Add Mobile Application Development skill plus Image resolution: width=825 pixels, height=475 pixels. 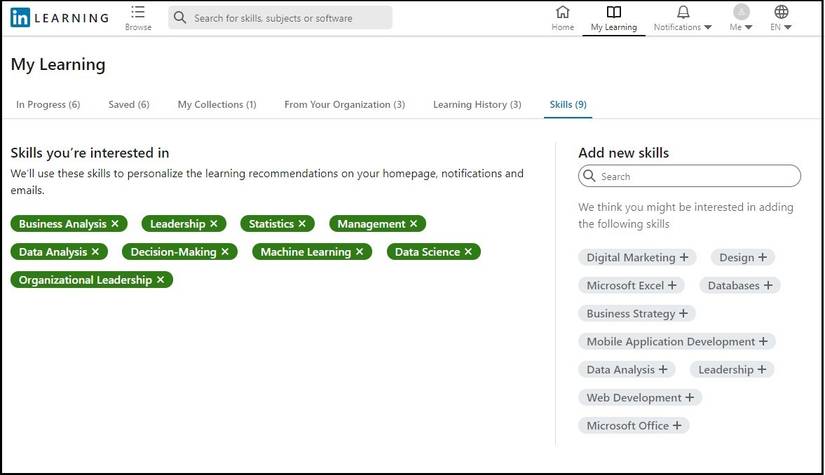click(x=763, y=341)
